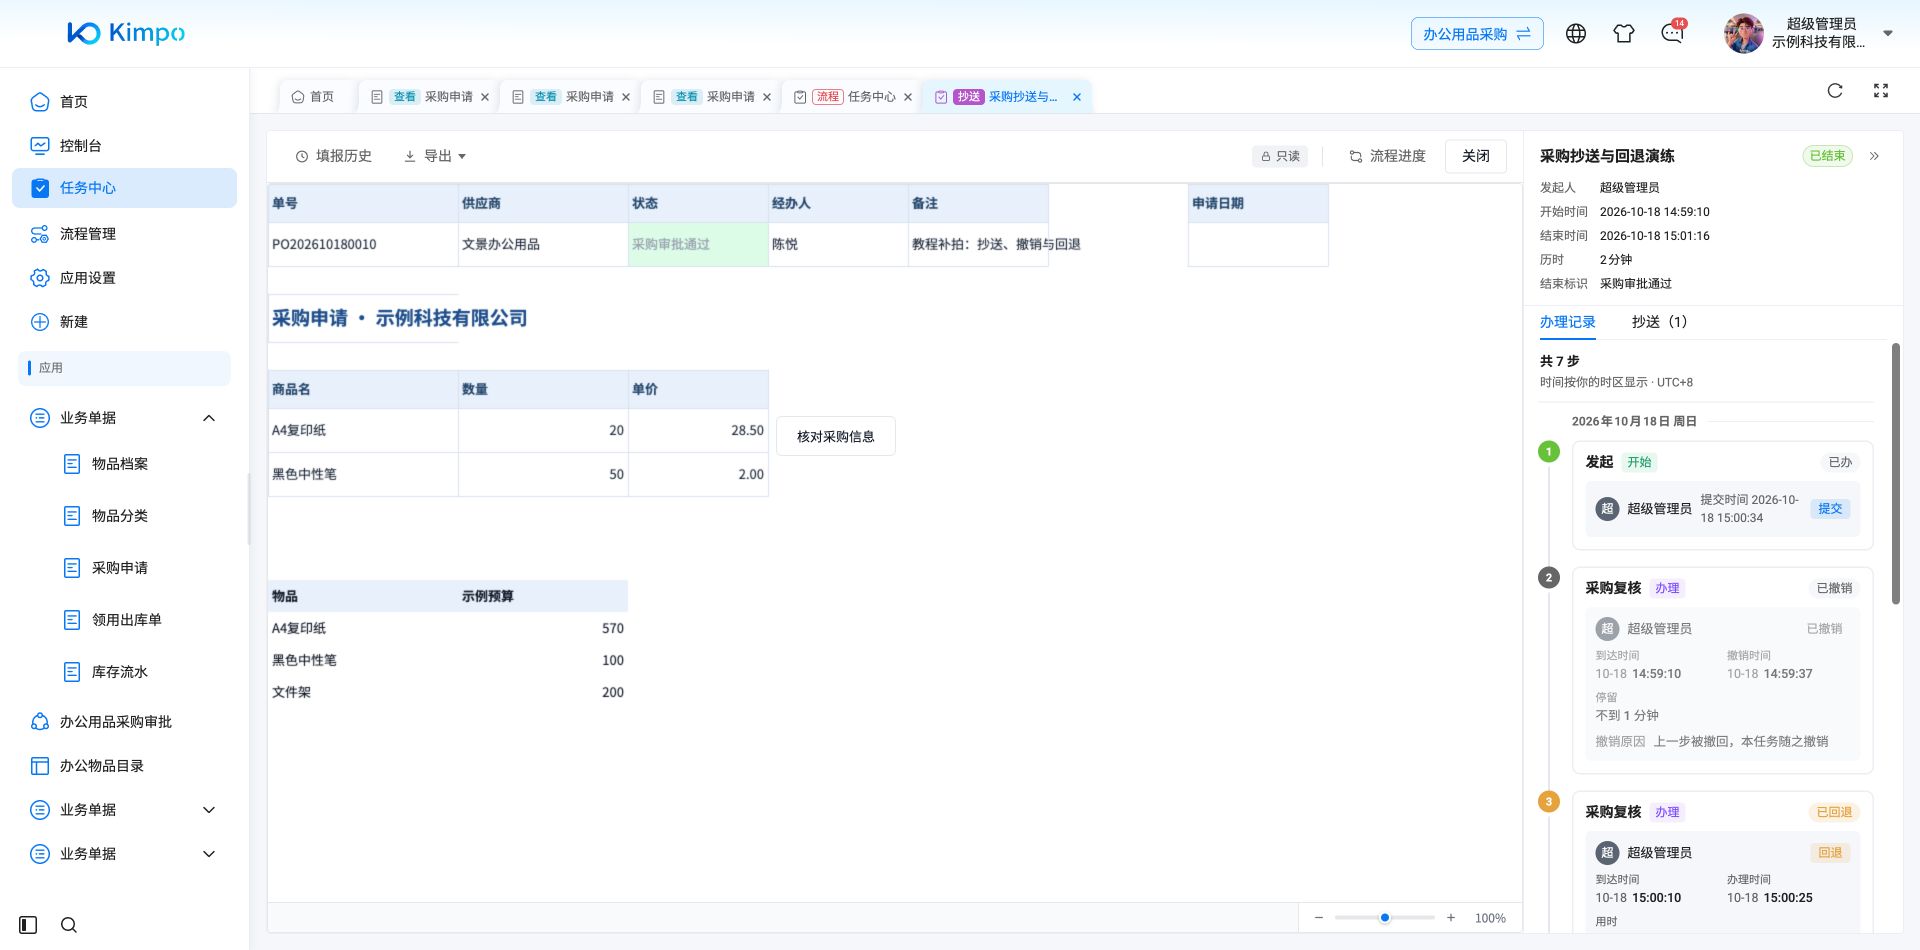The image size is (1920, 950).
Task: Open 物品档案 in the sidebar tree
Action: tap(120, 464)
